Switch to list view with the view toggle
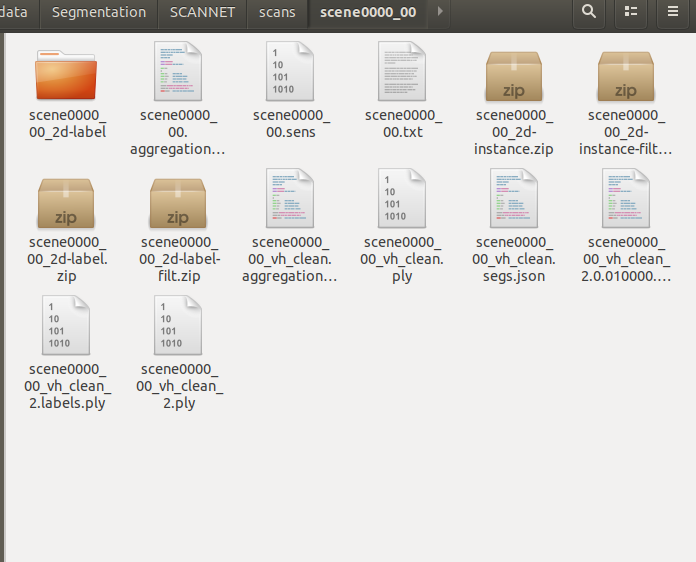Viewport: 696px width, 562px height. point(631,12)
